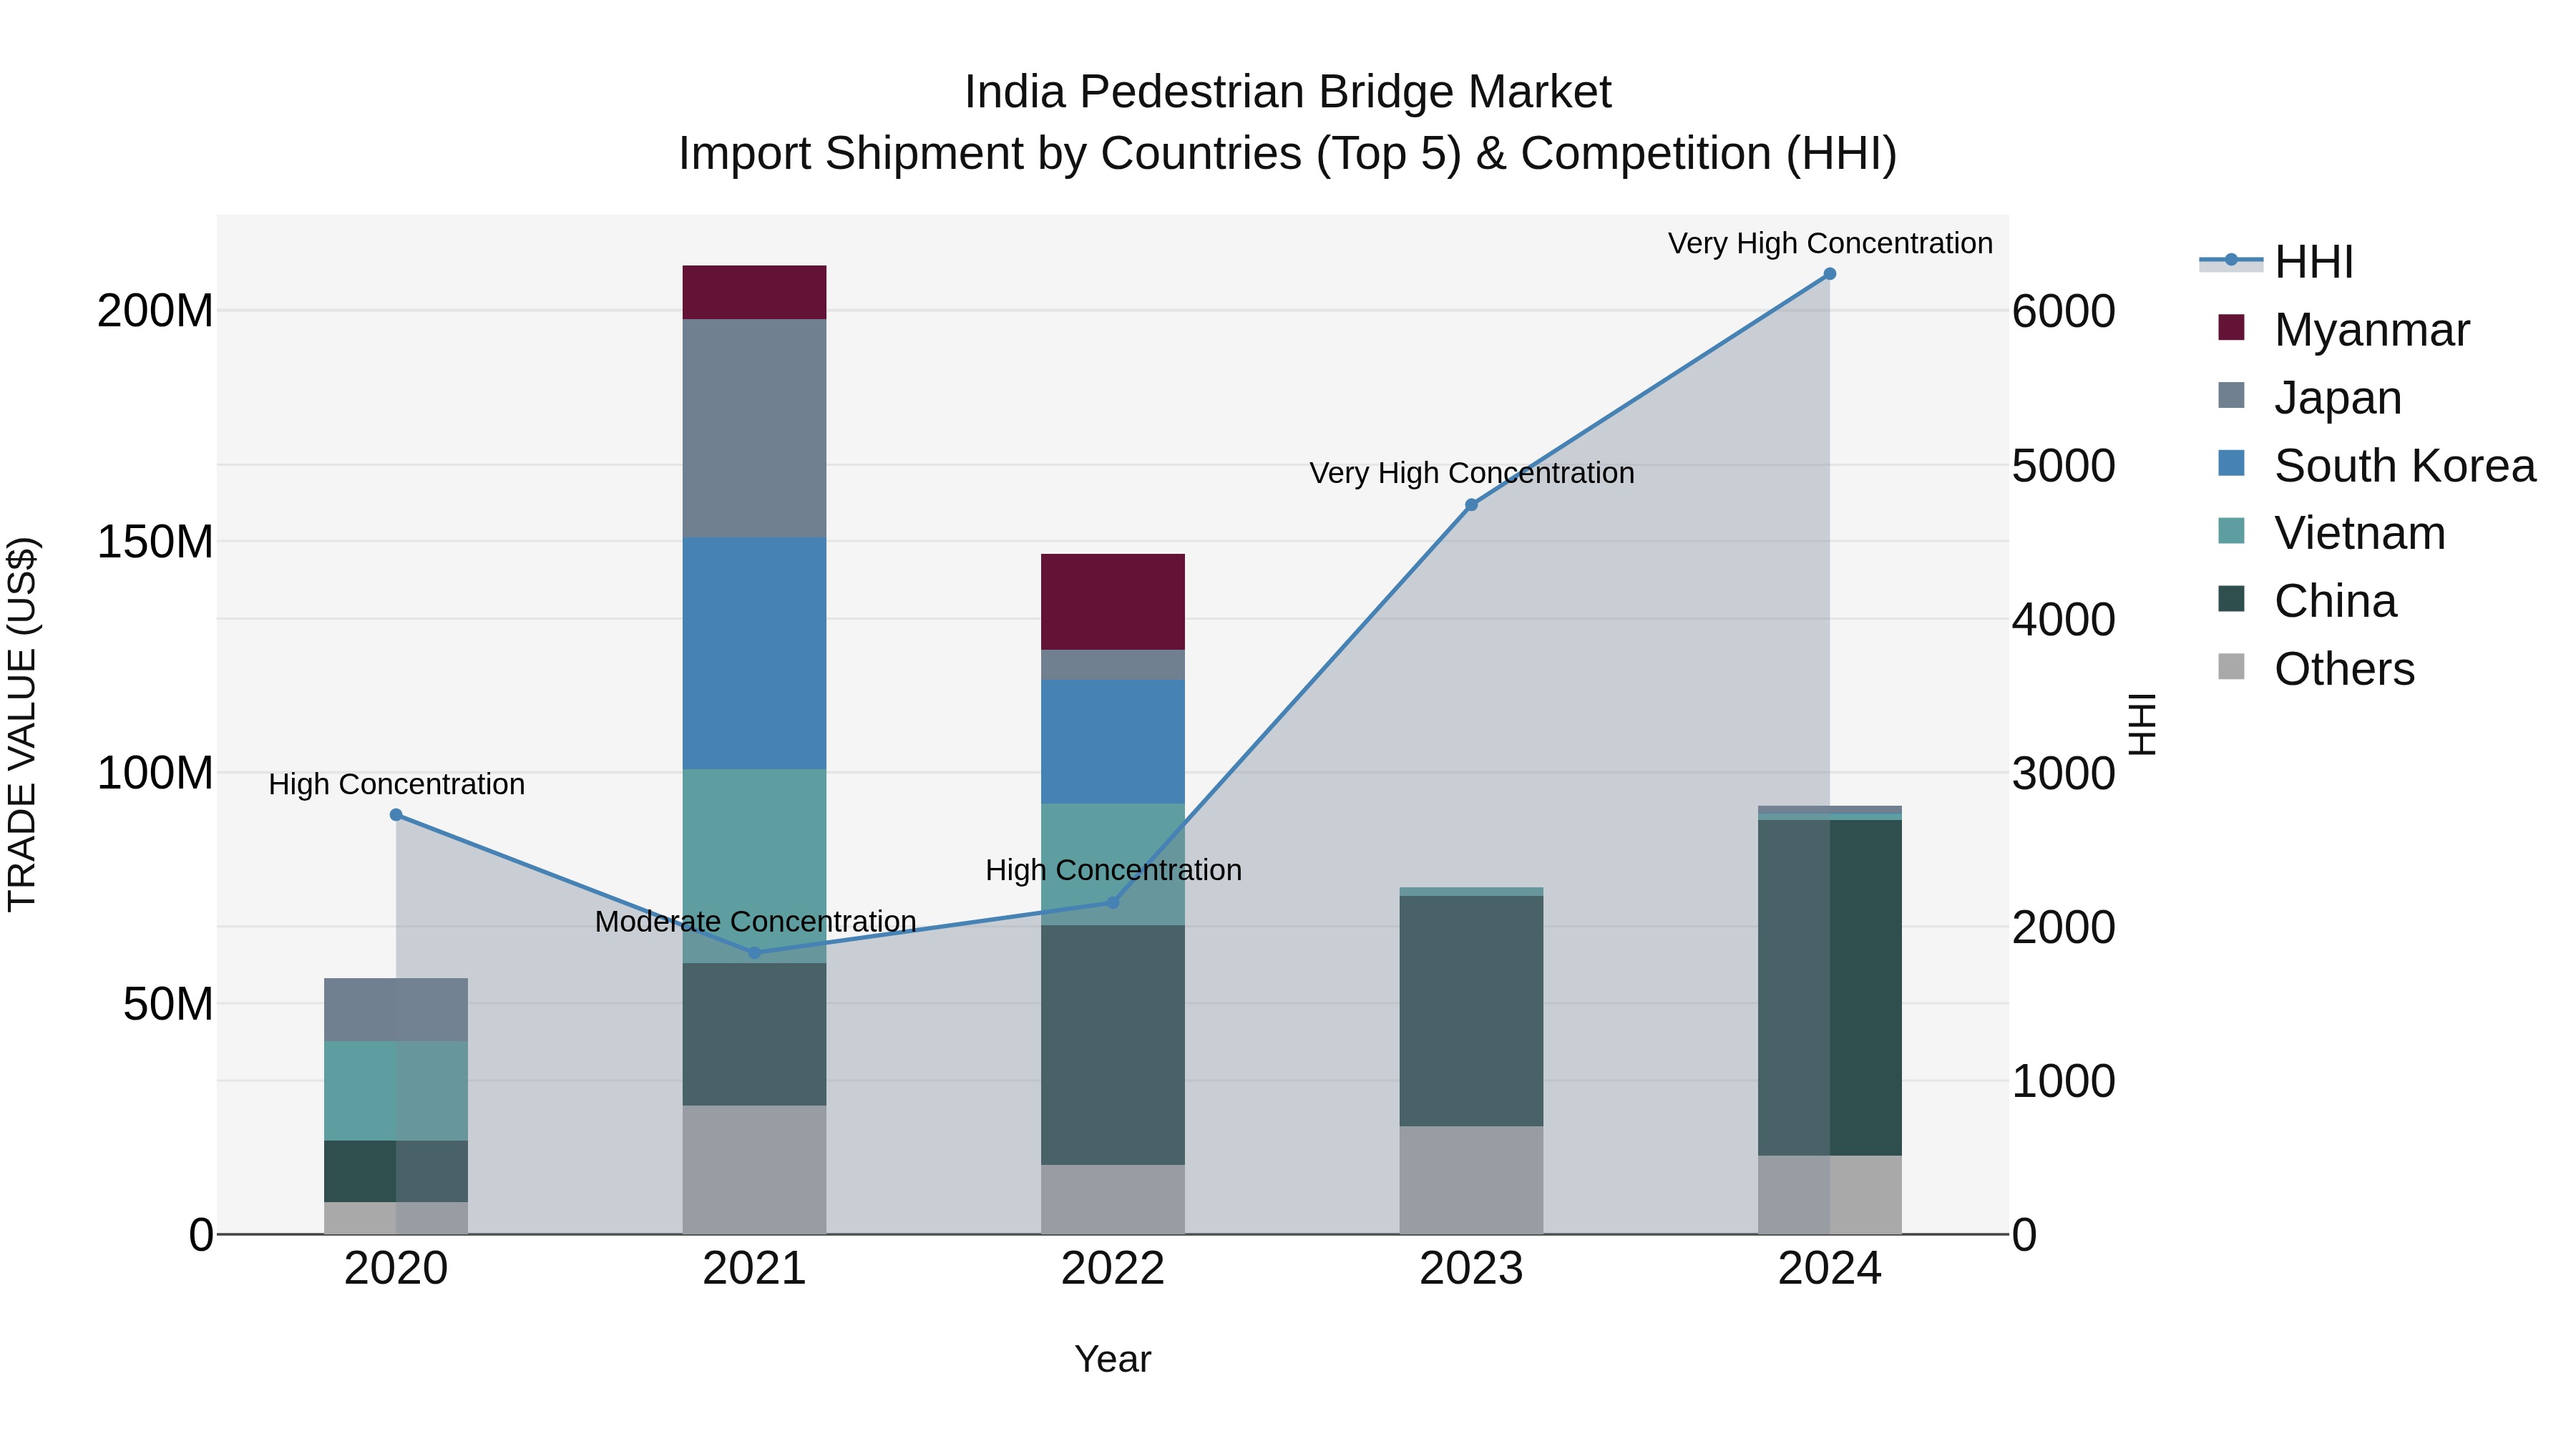Click the 2024 x-axis tick label
This screenshot has height=1449, width=2576.
click(x=1830, y=1269)
